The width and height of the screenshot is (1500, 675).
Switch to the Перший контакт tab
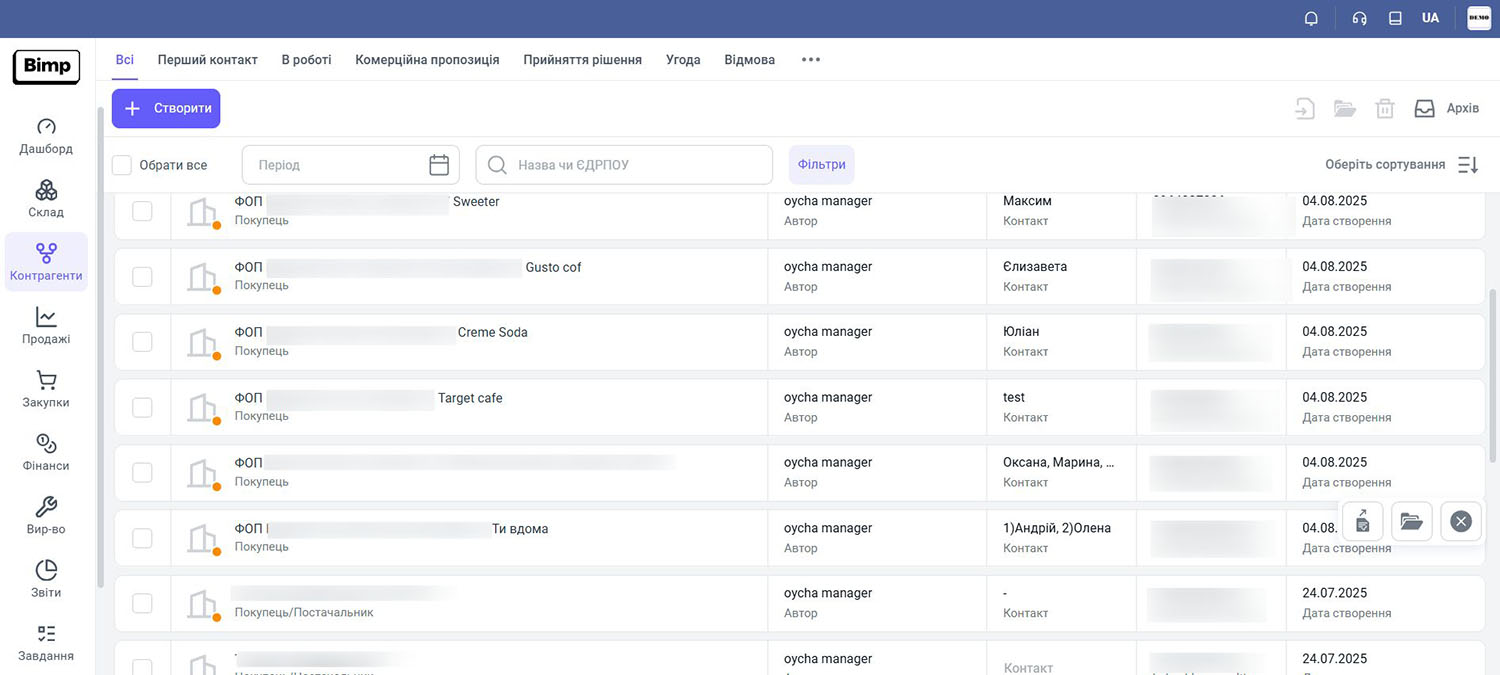[x=207, y=60]
